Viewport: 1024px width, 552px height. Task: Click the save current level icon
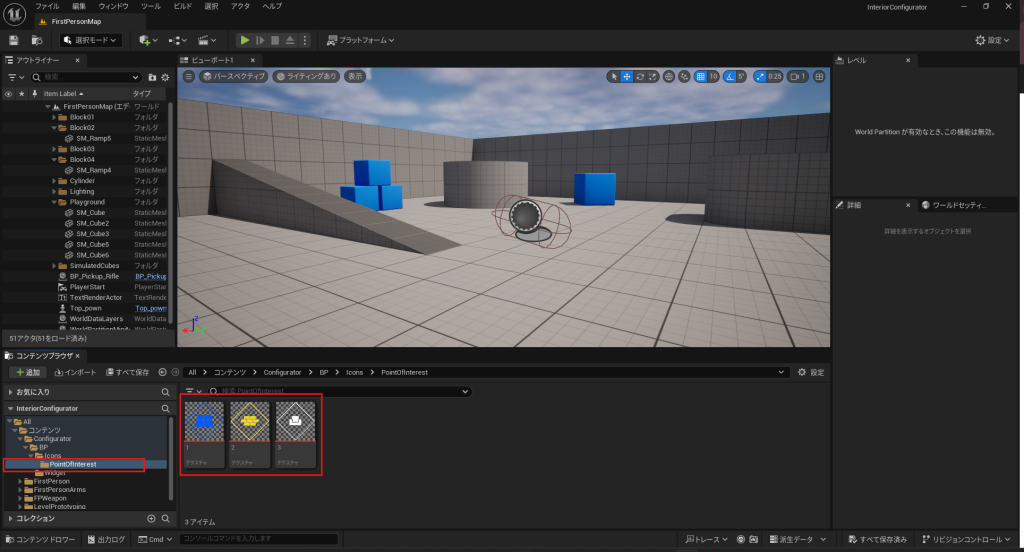(14, 40)
